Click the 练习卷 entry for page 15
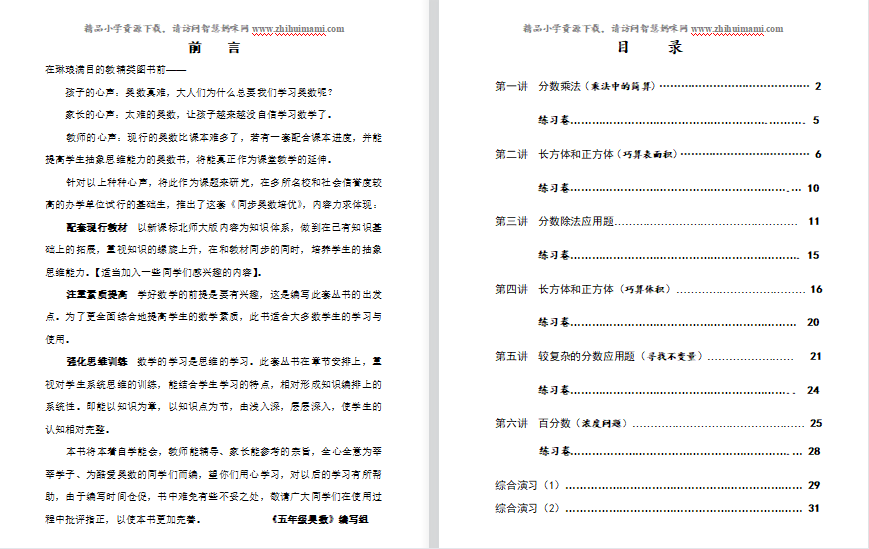This screenshot has width=869, height=549. [x=555, y=256]
